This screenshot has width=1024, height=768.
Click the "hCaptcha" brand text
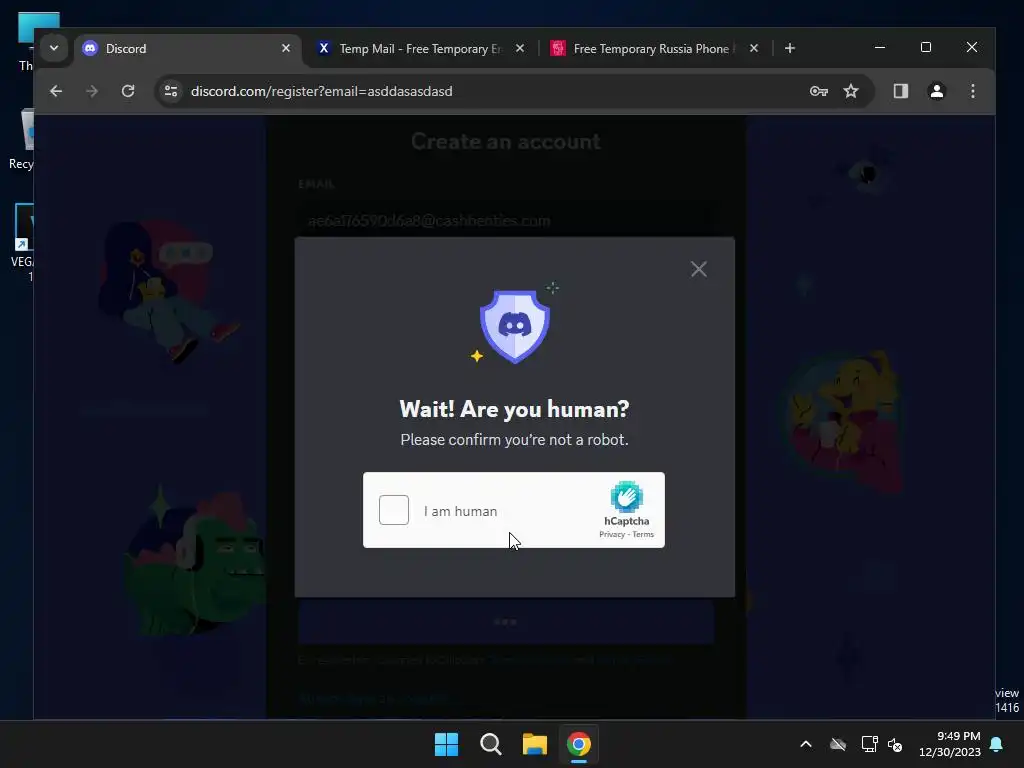(626, 521)
